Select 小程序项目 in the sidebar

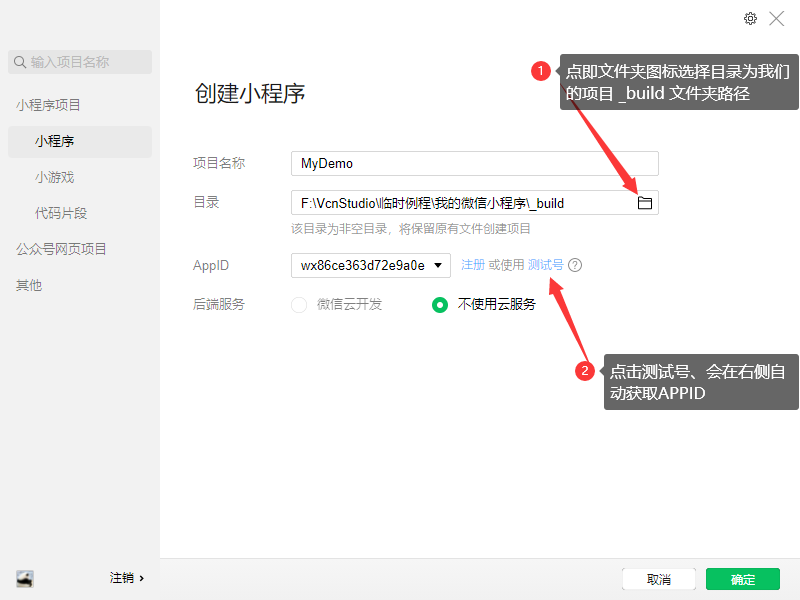48,105
